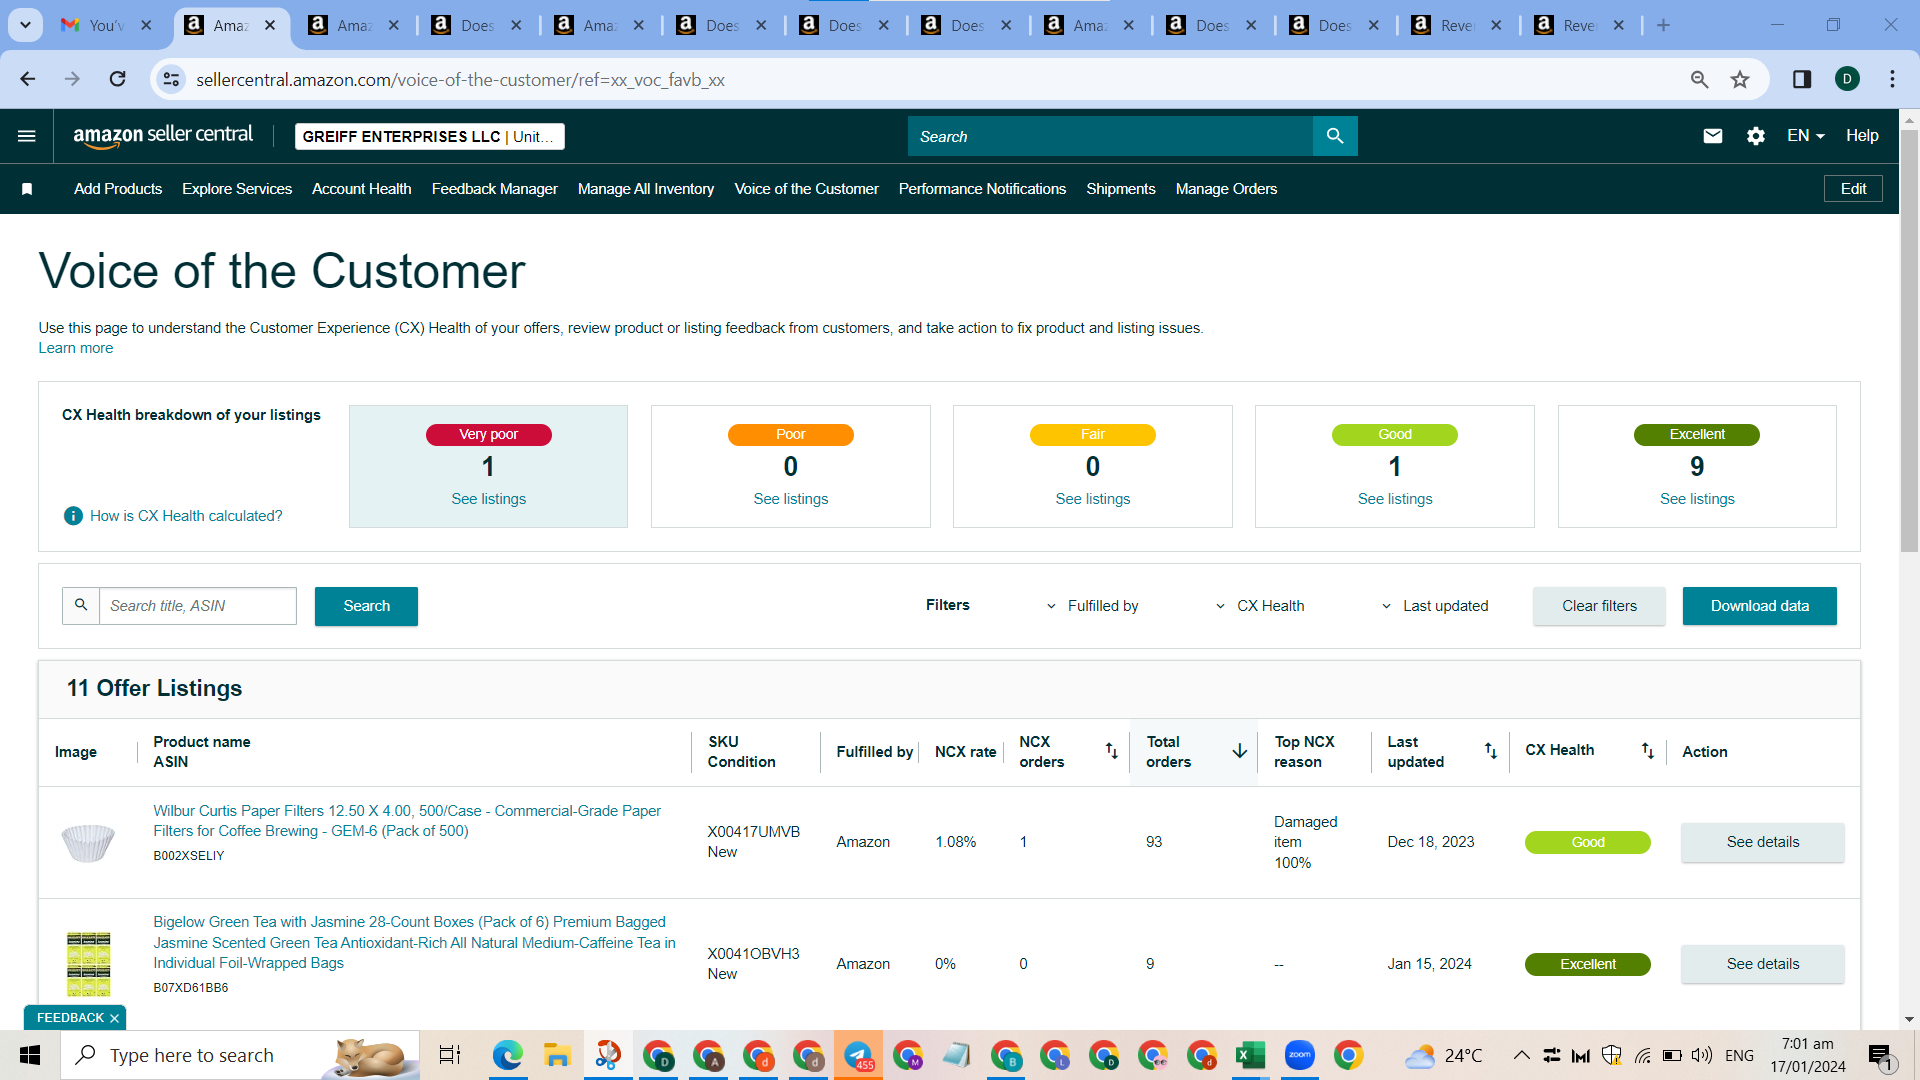Open Wilbur Curtis Paper Filters product link
The width and height of the screenshot is (1920, 1080).
[x=407, y=821]
